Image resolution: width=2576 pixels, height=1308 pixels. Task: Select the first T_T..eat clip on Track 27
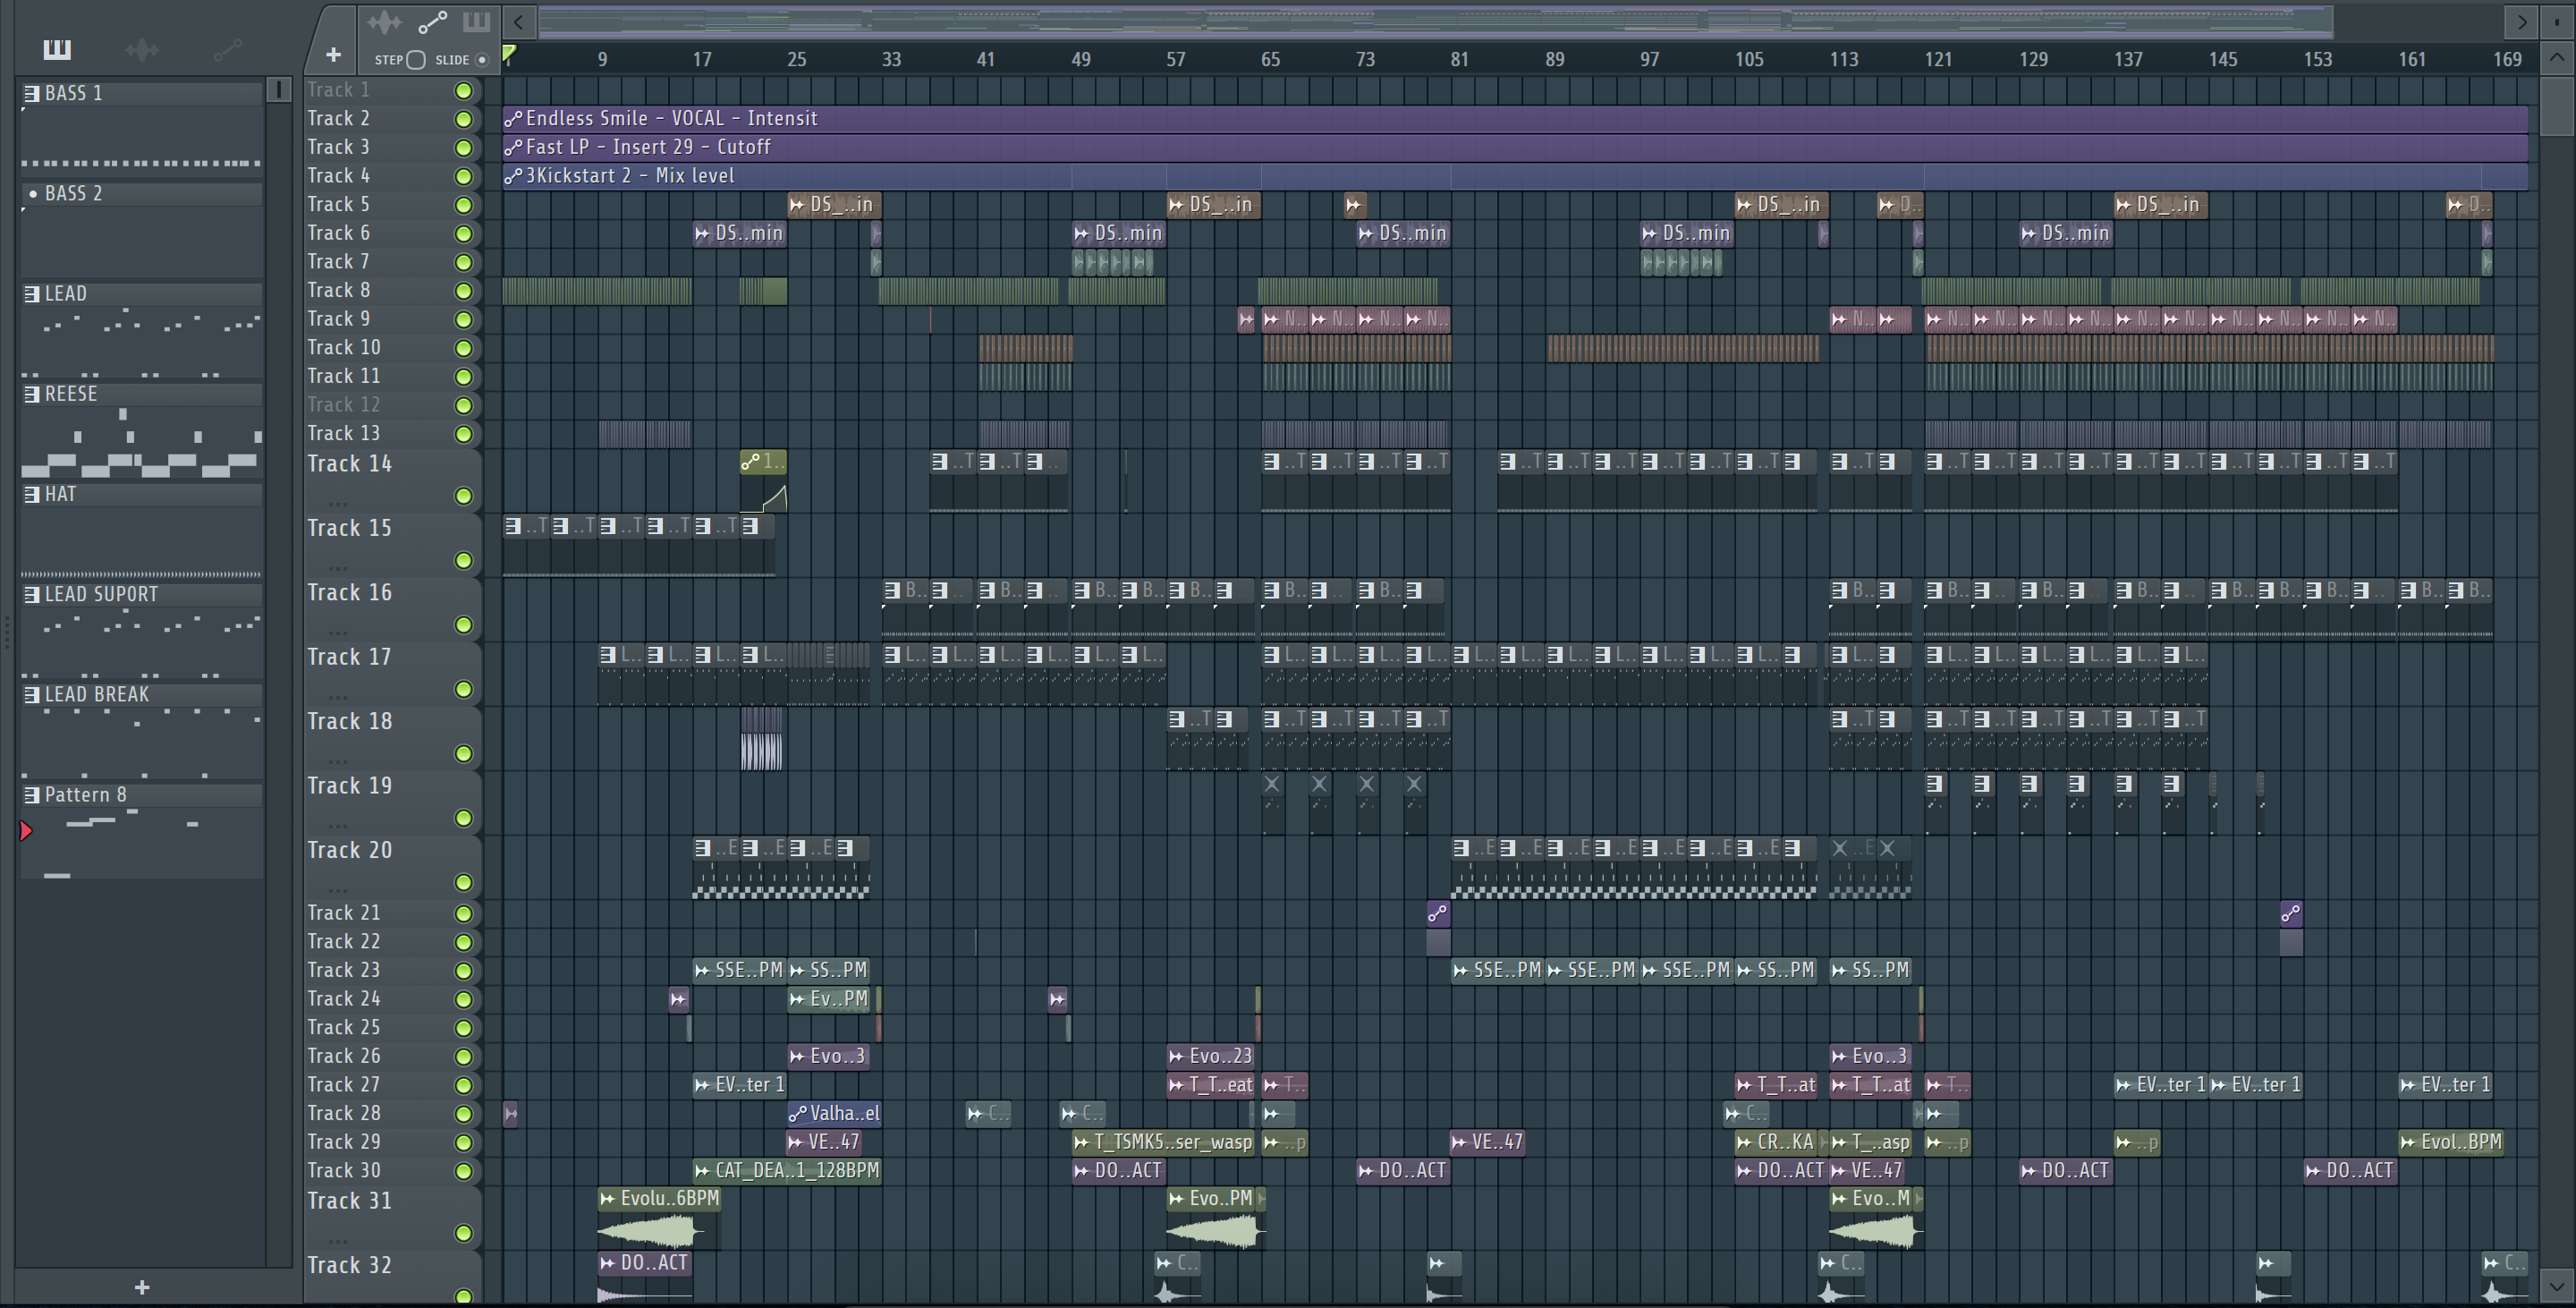[1211, 1084]
